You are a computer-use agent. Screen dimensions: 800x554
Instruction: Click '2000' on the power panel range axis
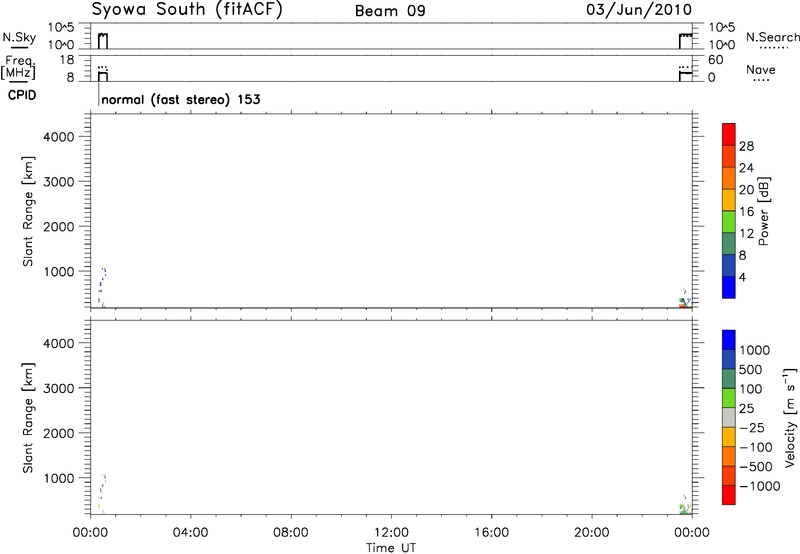59,226
